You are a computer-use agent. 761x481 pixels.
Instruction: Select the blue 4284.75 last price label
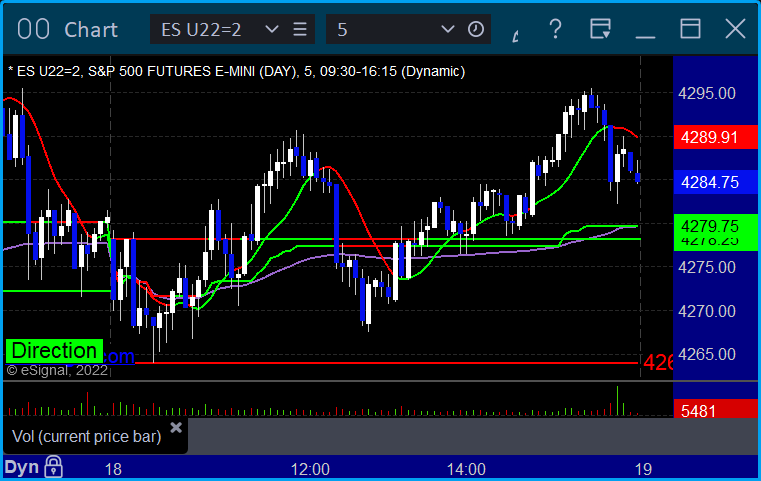pos(715,182)
